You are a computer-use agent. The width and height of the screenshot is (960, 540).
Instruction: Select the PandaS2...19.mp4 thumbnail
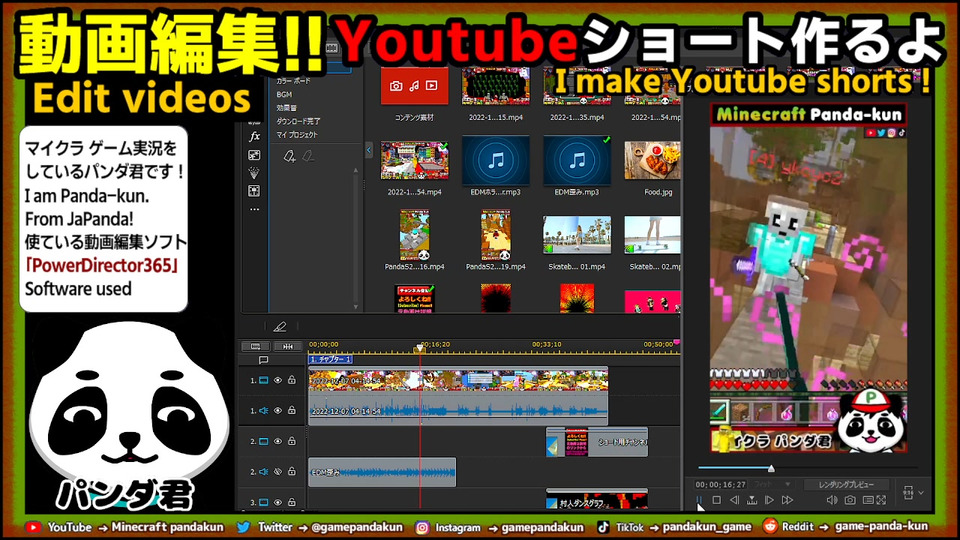pos(496,235)
